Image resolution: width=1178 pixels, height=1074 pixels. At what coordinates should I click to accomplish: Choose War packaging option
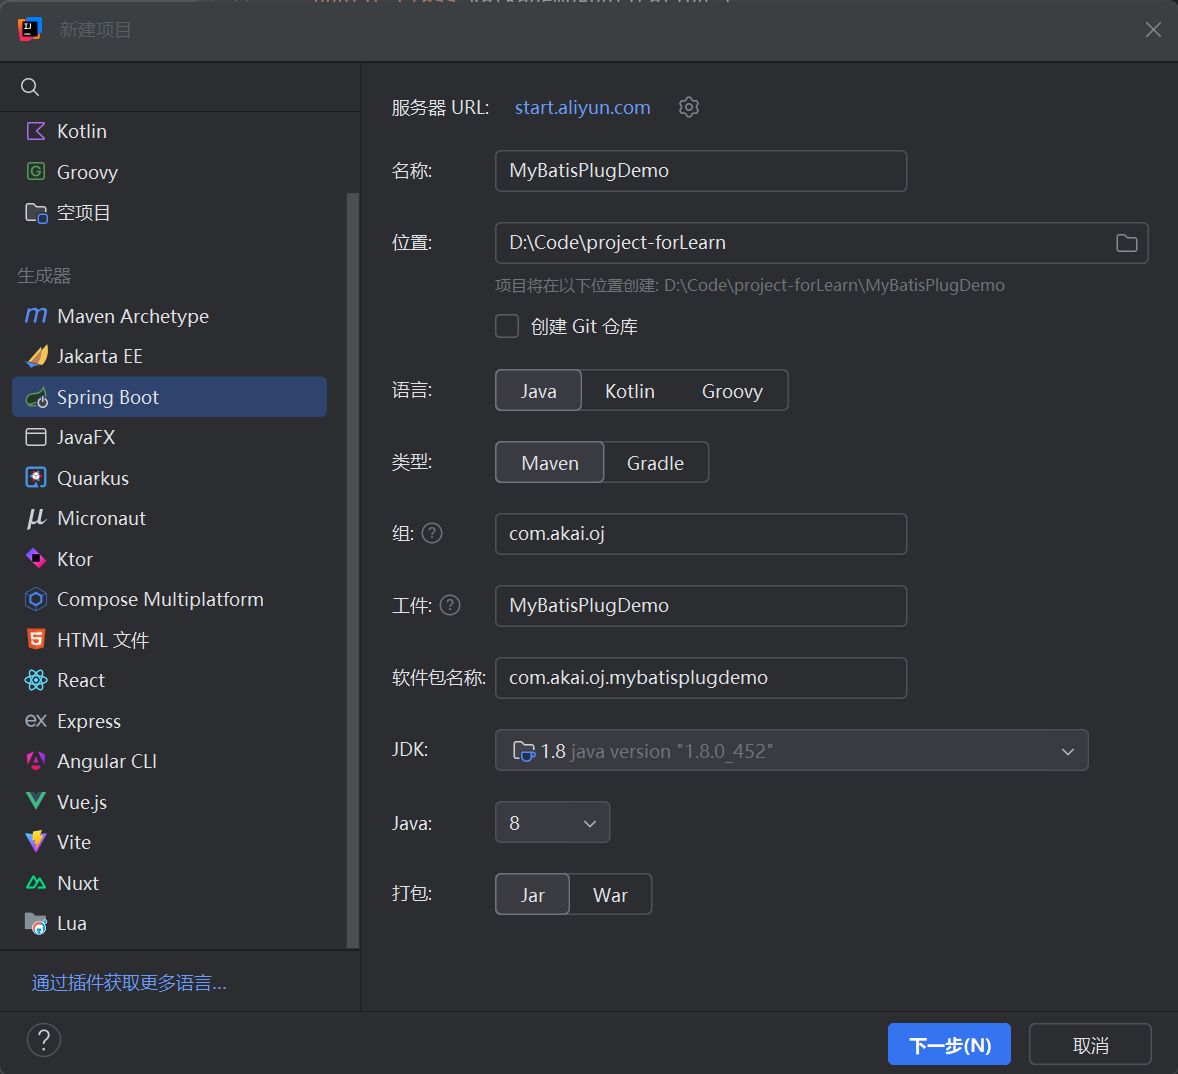[610, 895]
